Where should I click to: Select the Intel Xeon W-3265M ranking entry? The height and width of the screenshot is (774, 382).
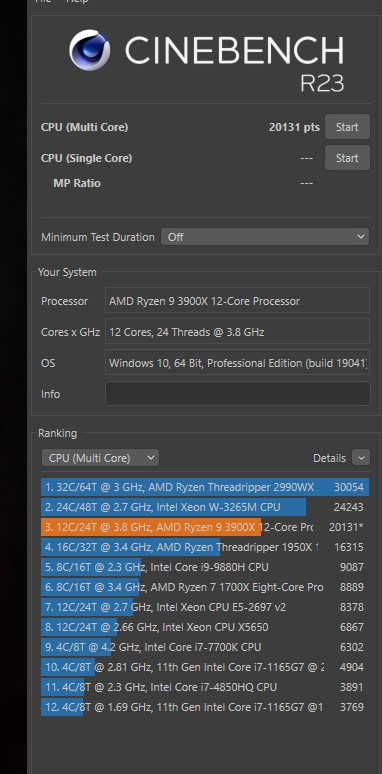tap(205, 507)
